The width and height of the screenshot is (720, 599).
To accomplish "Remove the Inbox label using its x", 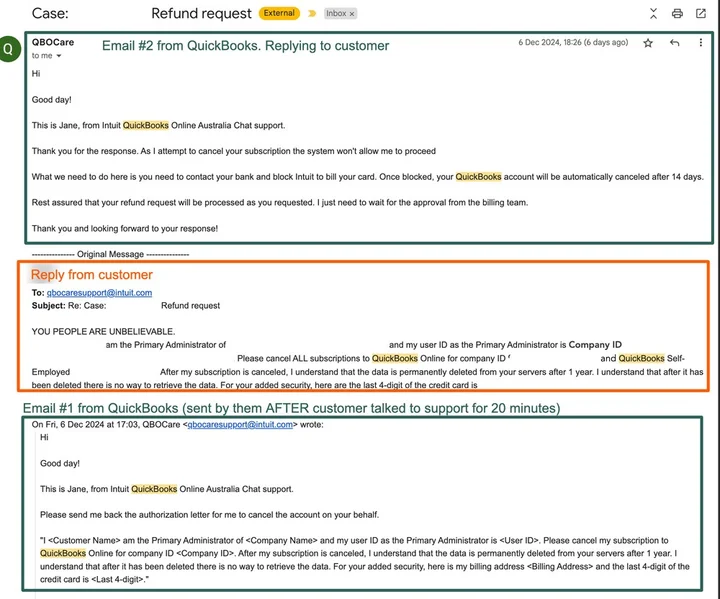I will 352,14.
